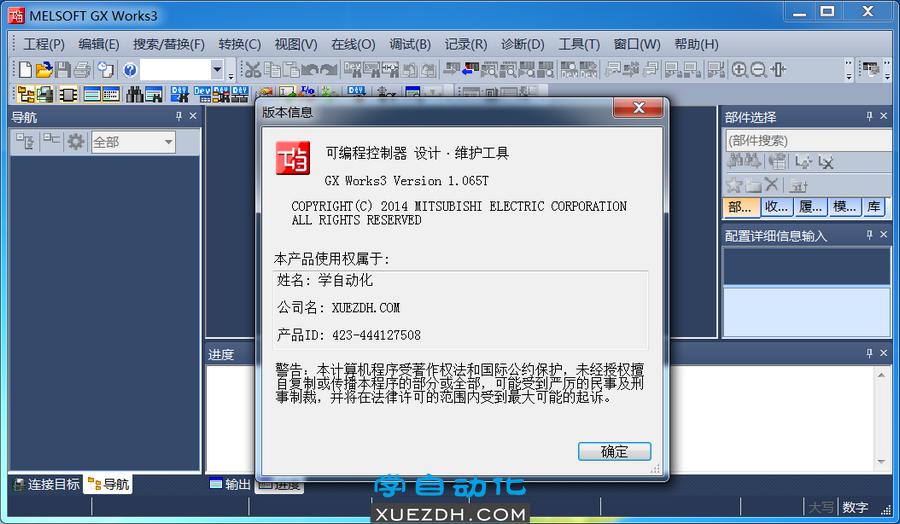Save the project with the floppy disk icon

[x=63, y=70]
